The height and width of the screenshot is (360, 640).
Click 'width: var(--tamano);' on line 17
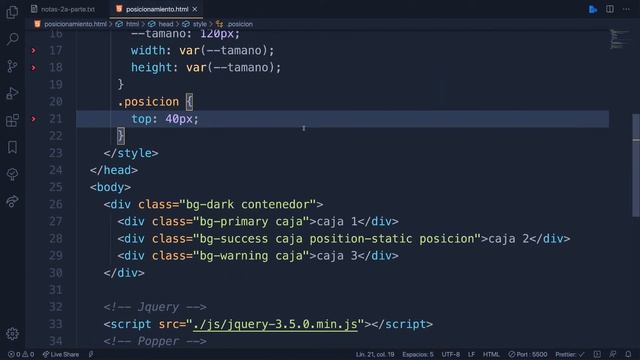coord(203,51)
